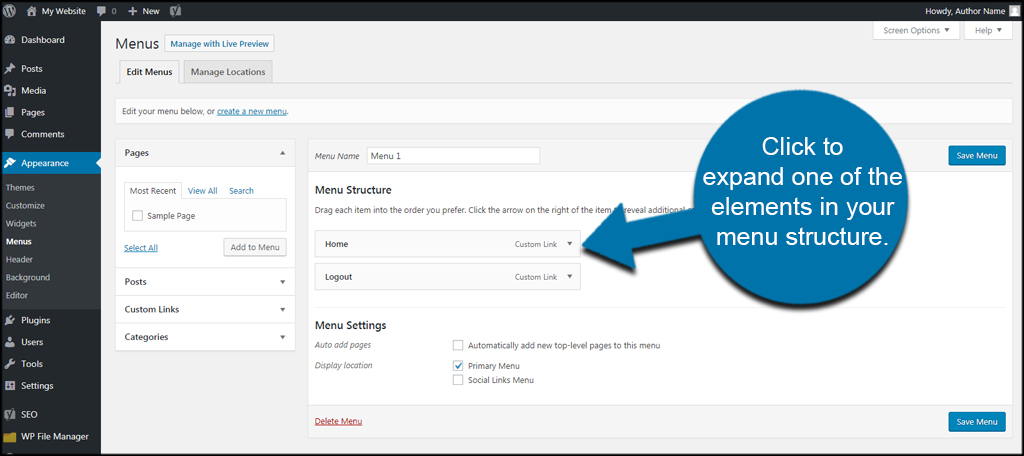Click the My Website home icon

[31, 10]
